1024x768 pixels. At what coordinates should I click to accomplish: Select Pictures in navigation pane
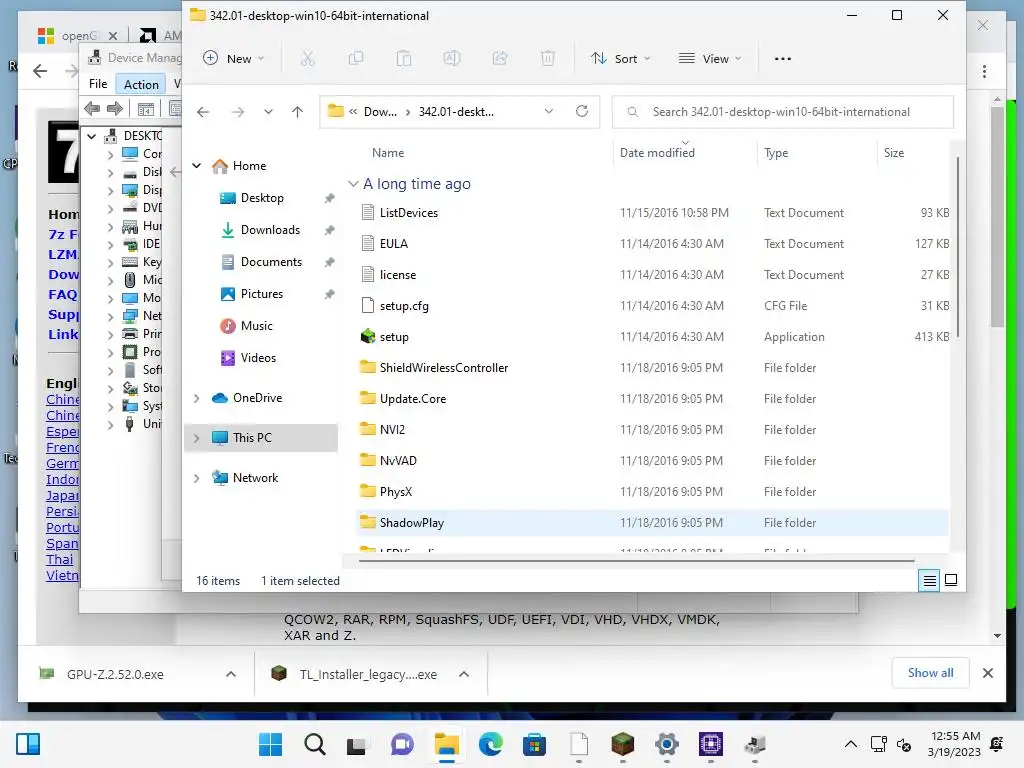pos(261,294)
